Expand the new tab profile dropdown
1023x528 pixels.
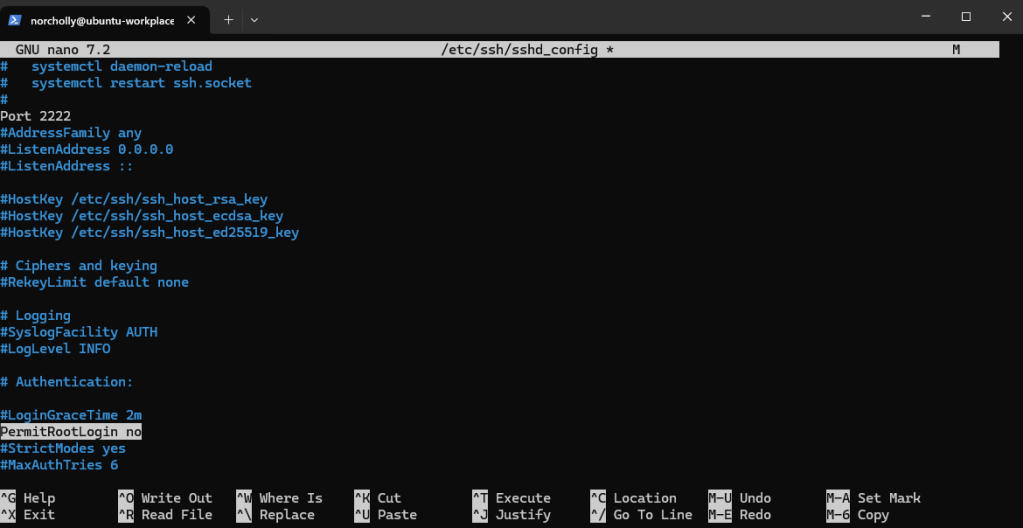click(x=254, y=19)
